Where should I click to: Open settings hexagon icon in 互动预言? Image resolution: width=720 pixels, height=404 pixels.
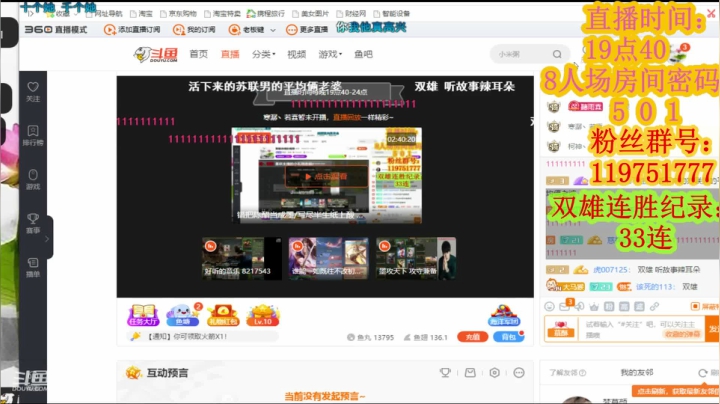(495, 372)
